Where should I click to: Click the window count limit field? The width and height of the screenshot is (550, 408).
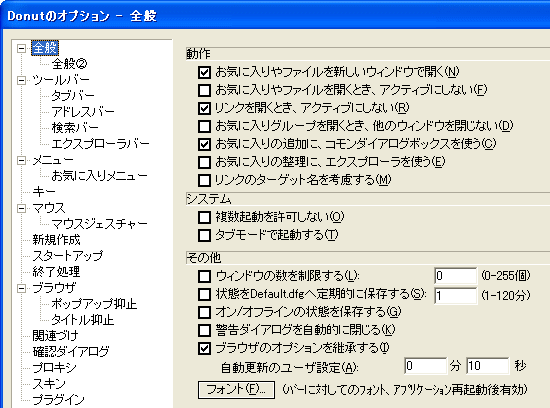456,276
